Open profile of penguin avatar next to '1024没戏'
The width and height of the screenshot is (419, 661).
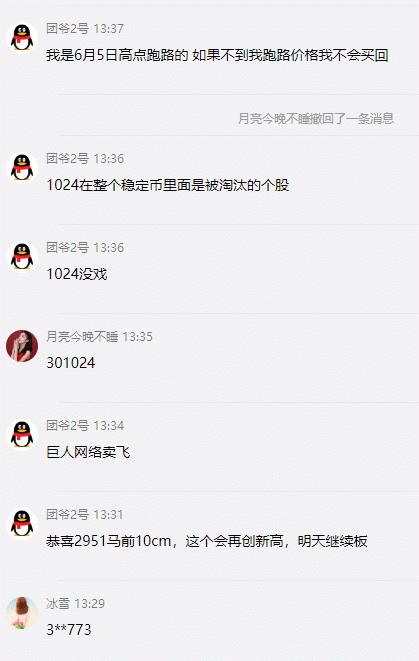coord(22,256)
